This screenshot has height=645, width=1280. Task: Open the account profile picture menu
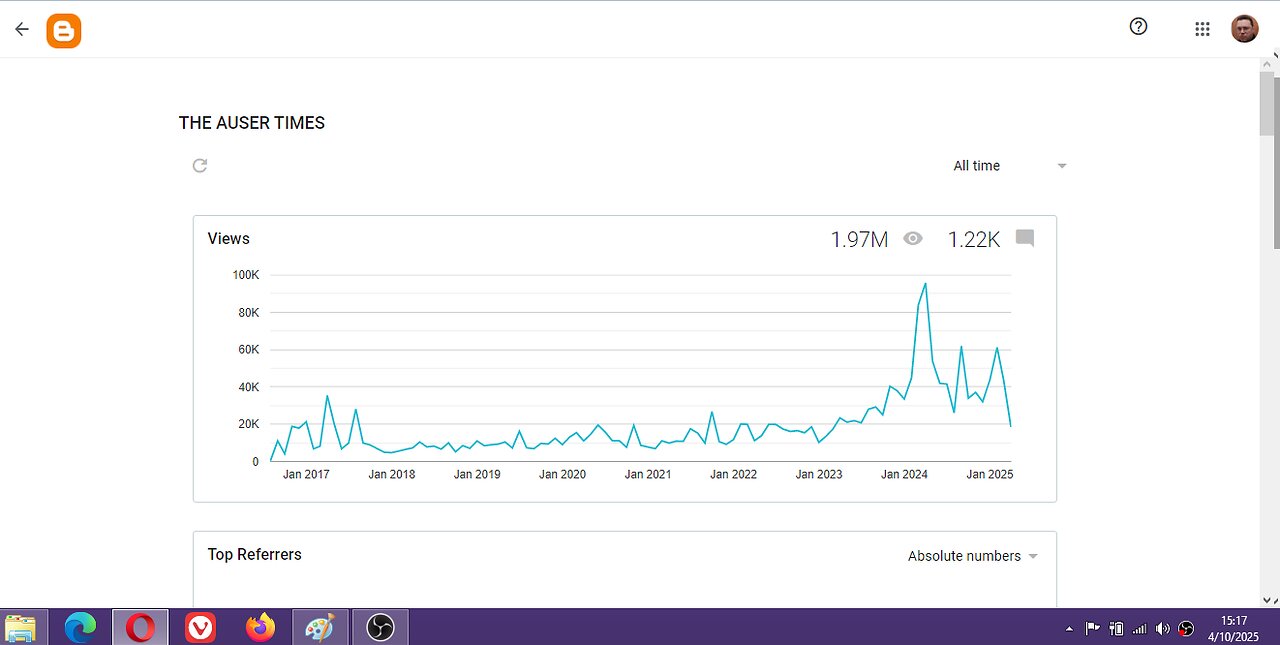tap(1244, 29)
